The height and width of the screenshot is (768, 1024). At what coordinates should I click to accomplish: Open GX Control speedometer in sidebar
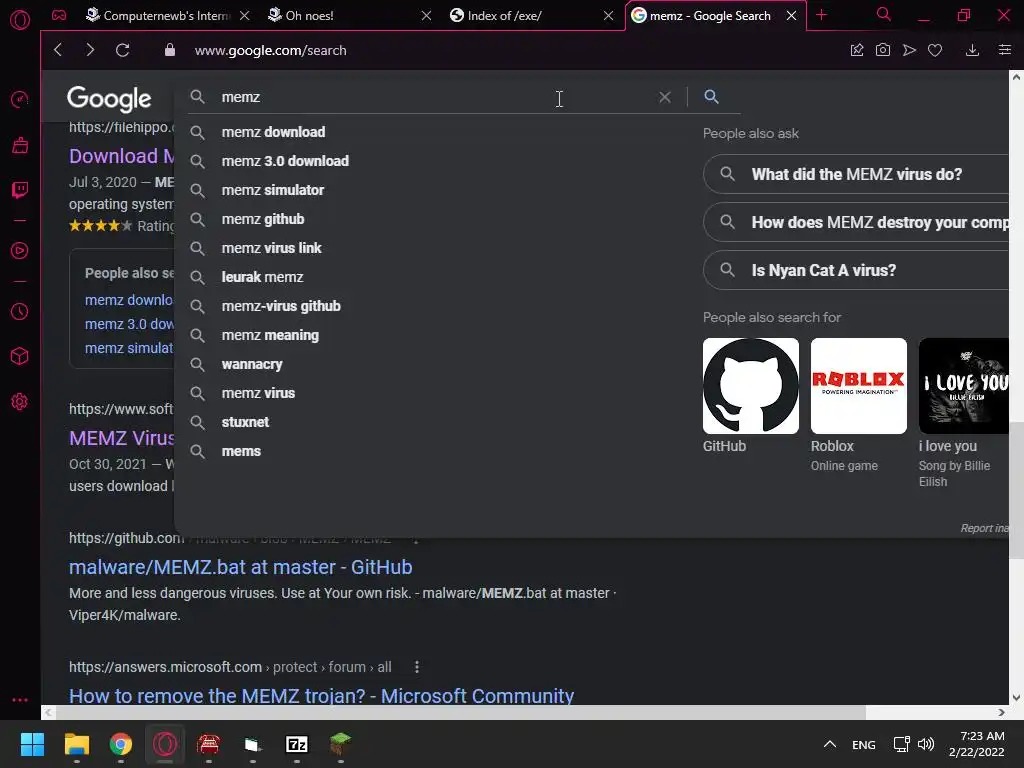pos(20,99)
